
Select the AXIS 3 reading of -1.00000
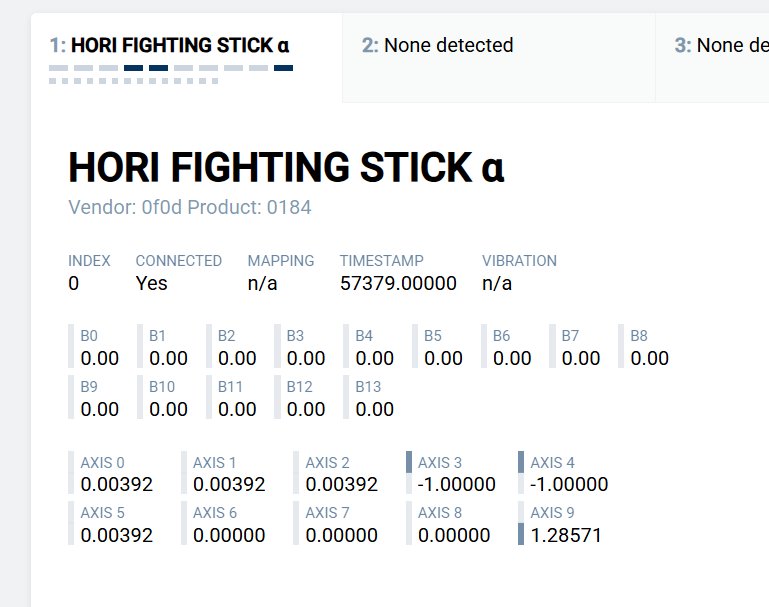pyautogui.click(x=456, y=484)
